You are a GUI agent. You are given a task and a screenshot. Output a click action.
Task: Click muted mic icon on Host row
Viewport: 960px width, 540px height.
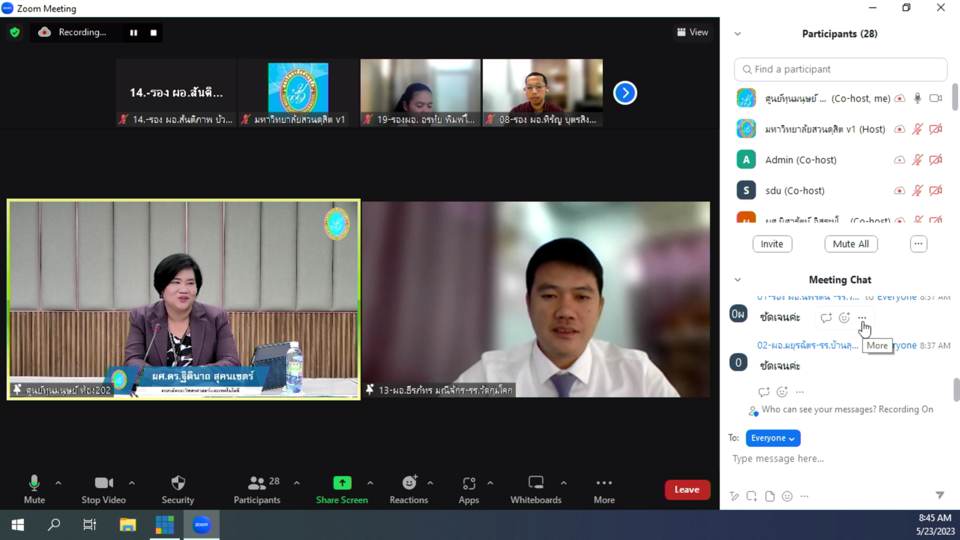click(917, 129)
